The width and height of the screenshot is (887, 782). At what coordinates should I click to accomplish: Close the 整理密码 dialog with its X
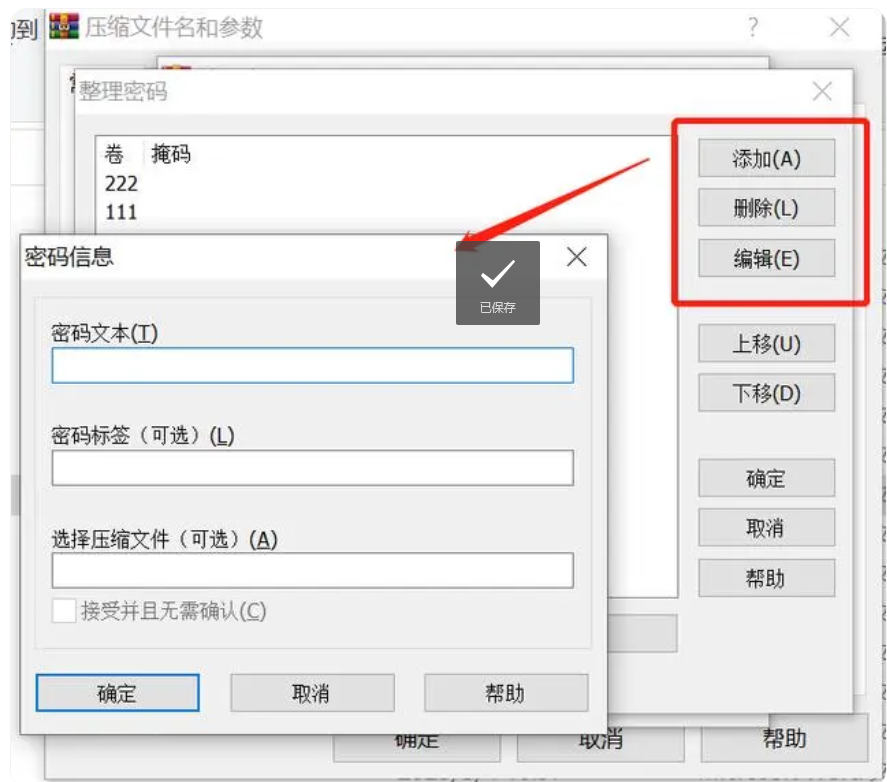[822, 91]
